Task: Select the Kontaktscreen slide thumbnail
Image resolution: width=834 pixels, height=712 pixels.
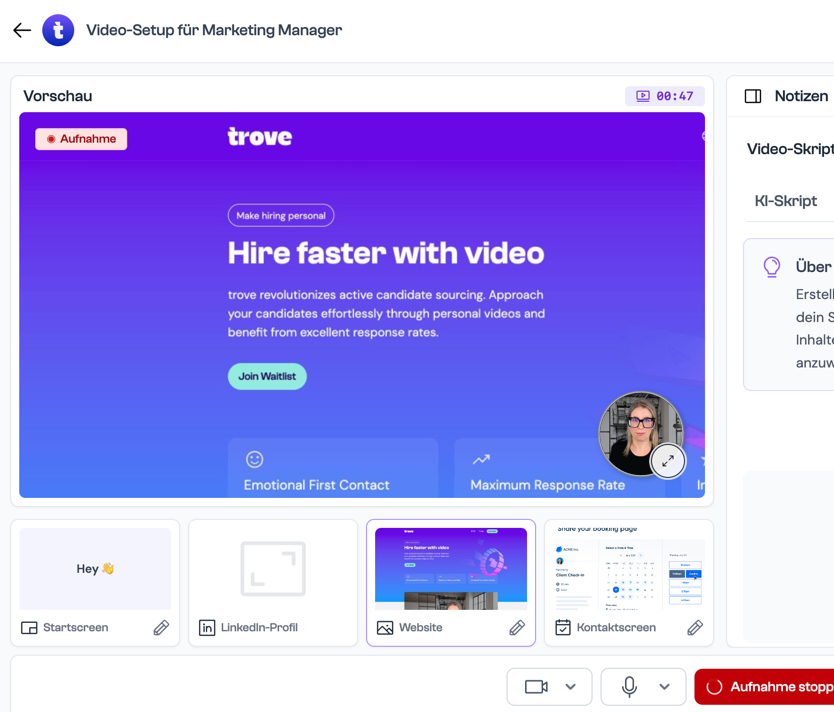Action: pos(629,568)
